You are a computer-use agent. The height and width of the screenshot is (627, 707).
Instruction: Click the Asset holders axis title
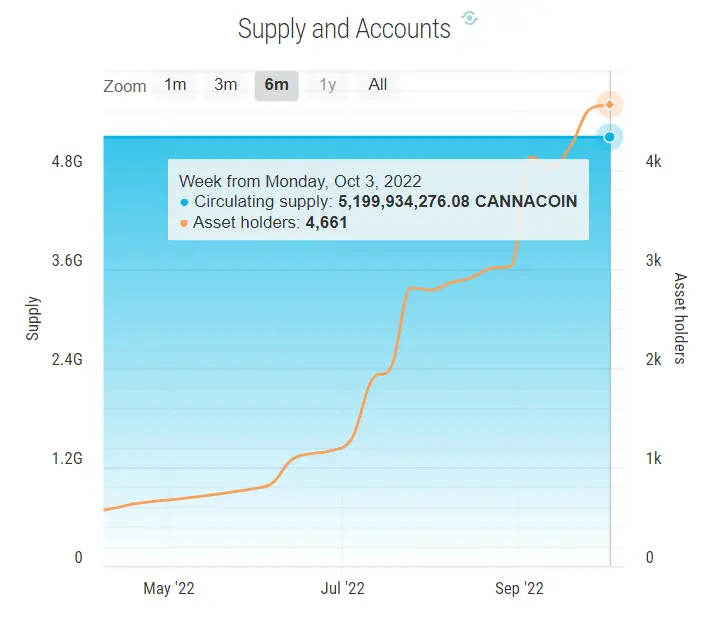680,318
